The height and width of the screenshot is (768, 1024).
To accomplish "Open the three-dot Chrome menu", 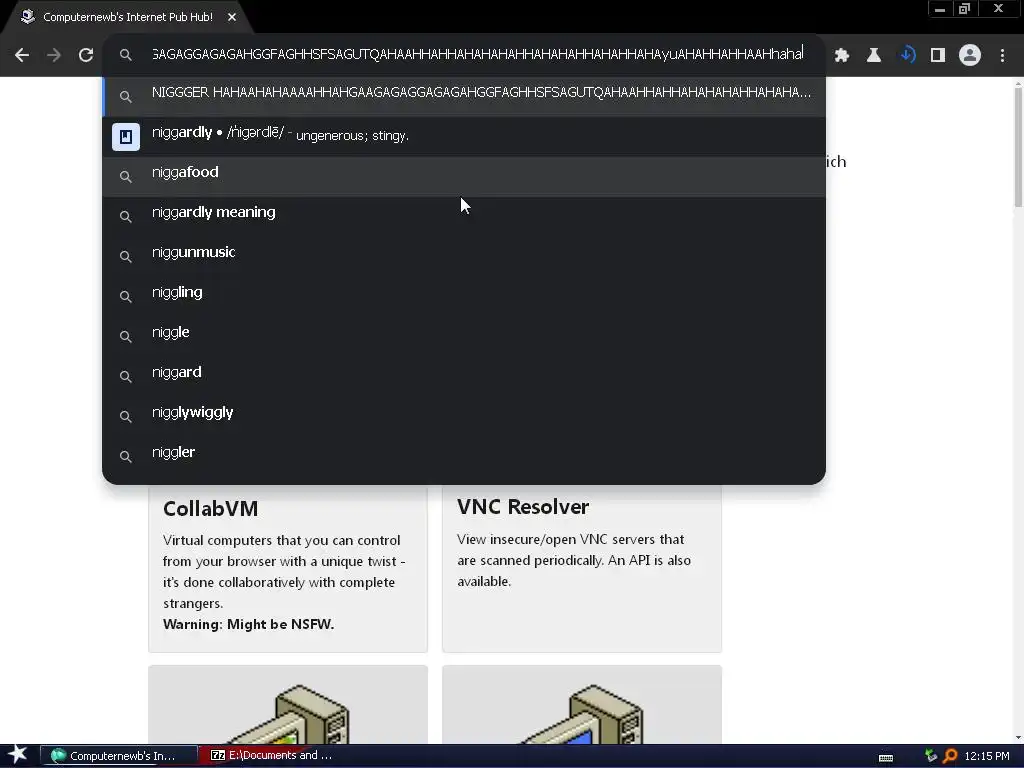I will coord(1002,55).
